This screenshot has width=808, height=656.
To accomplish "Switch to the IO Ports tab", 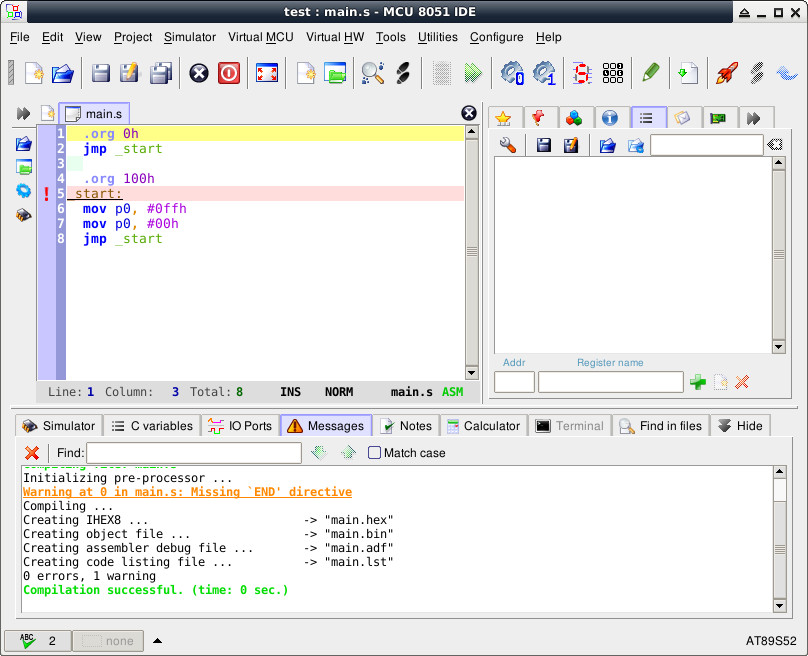I will click(x=240, y=426).
